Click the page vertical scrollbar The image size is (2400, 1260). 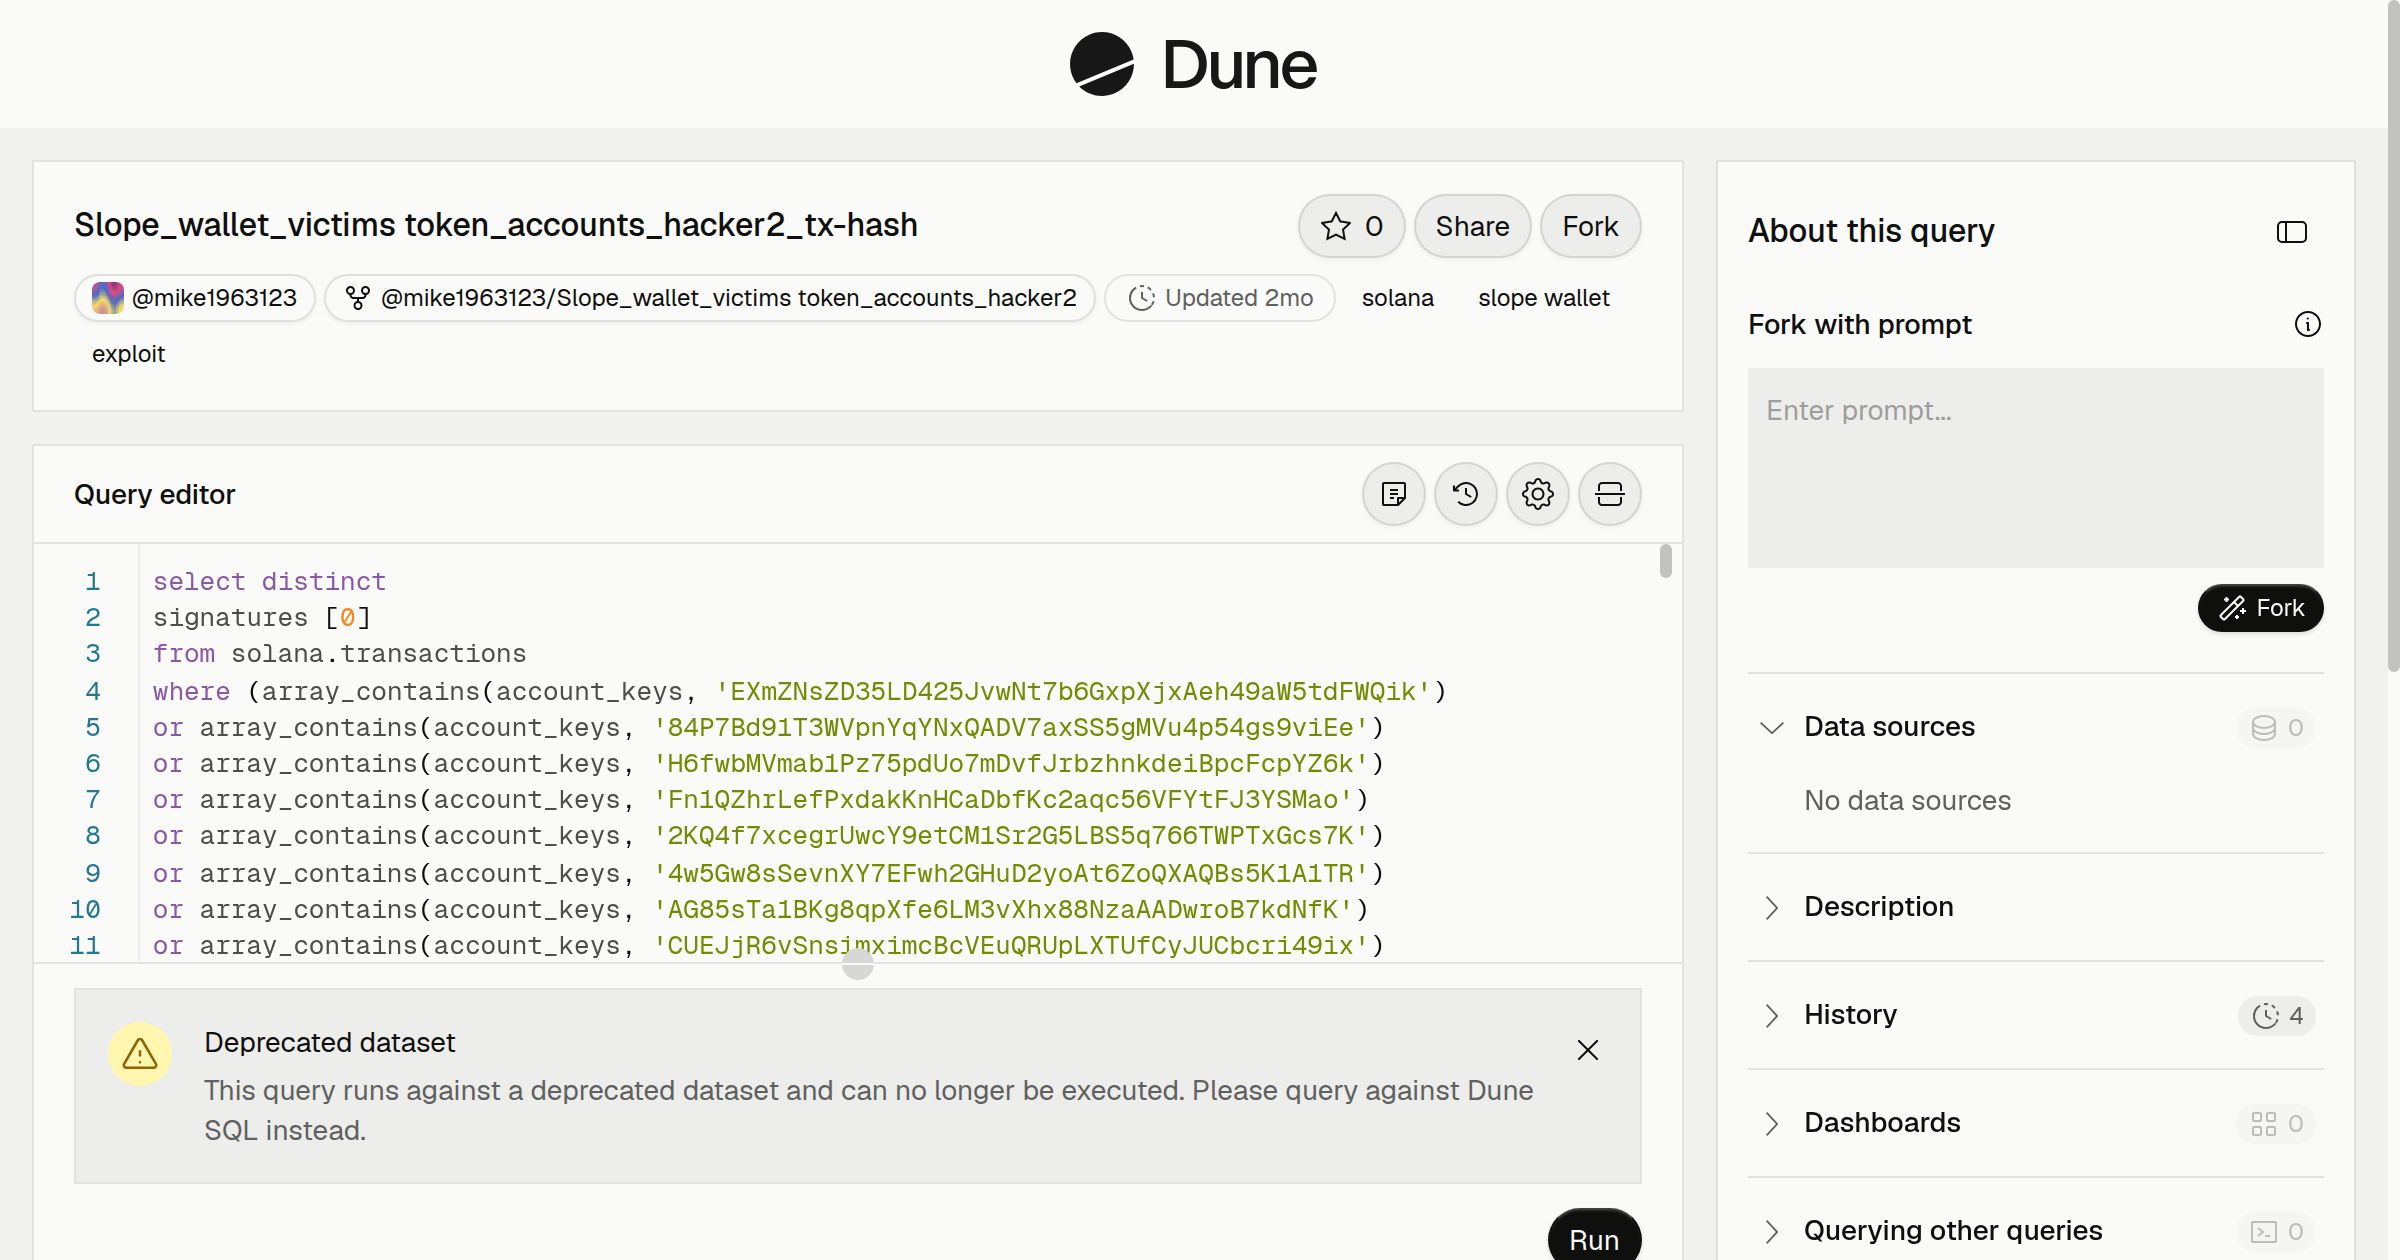click(x=2393, y=335)
